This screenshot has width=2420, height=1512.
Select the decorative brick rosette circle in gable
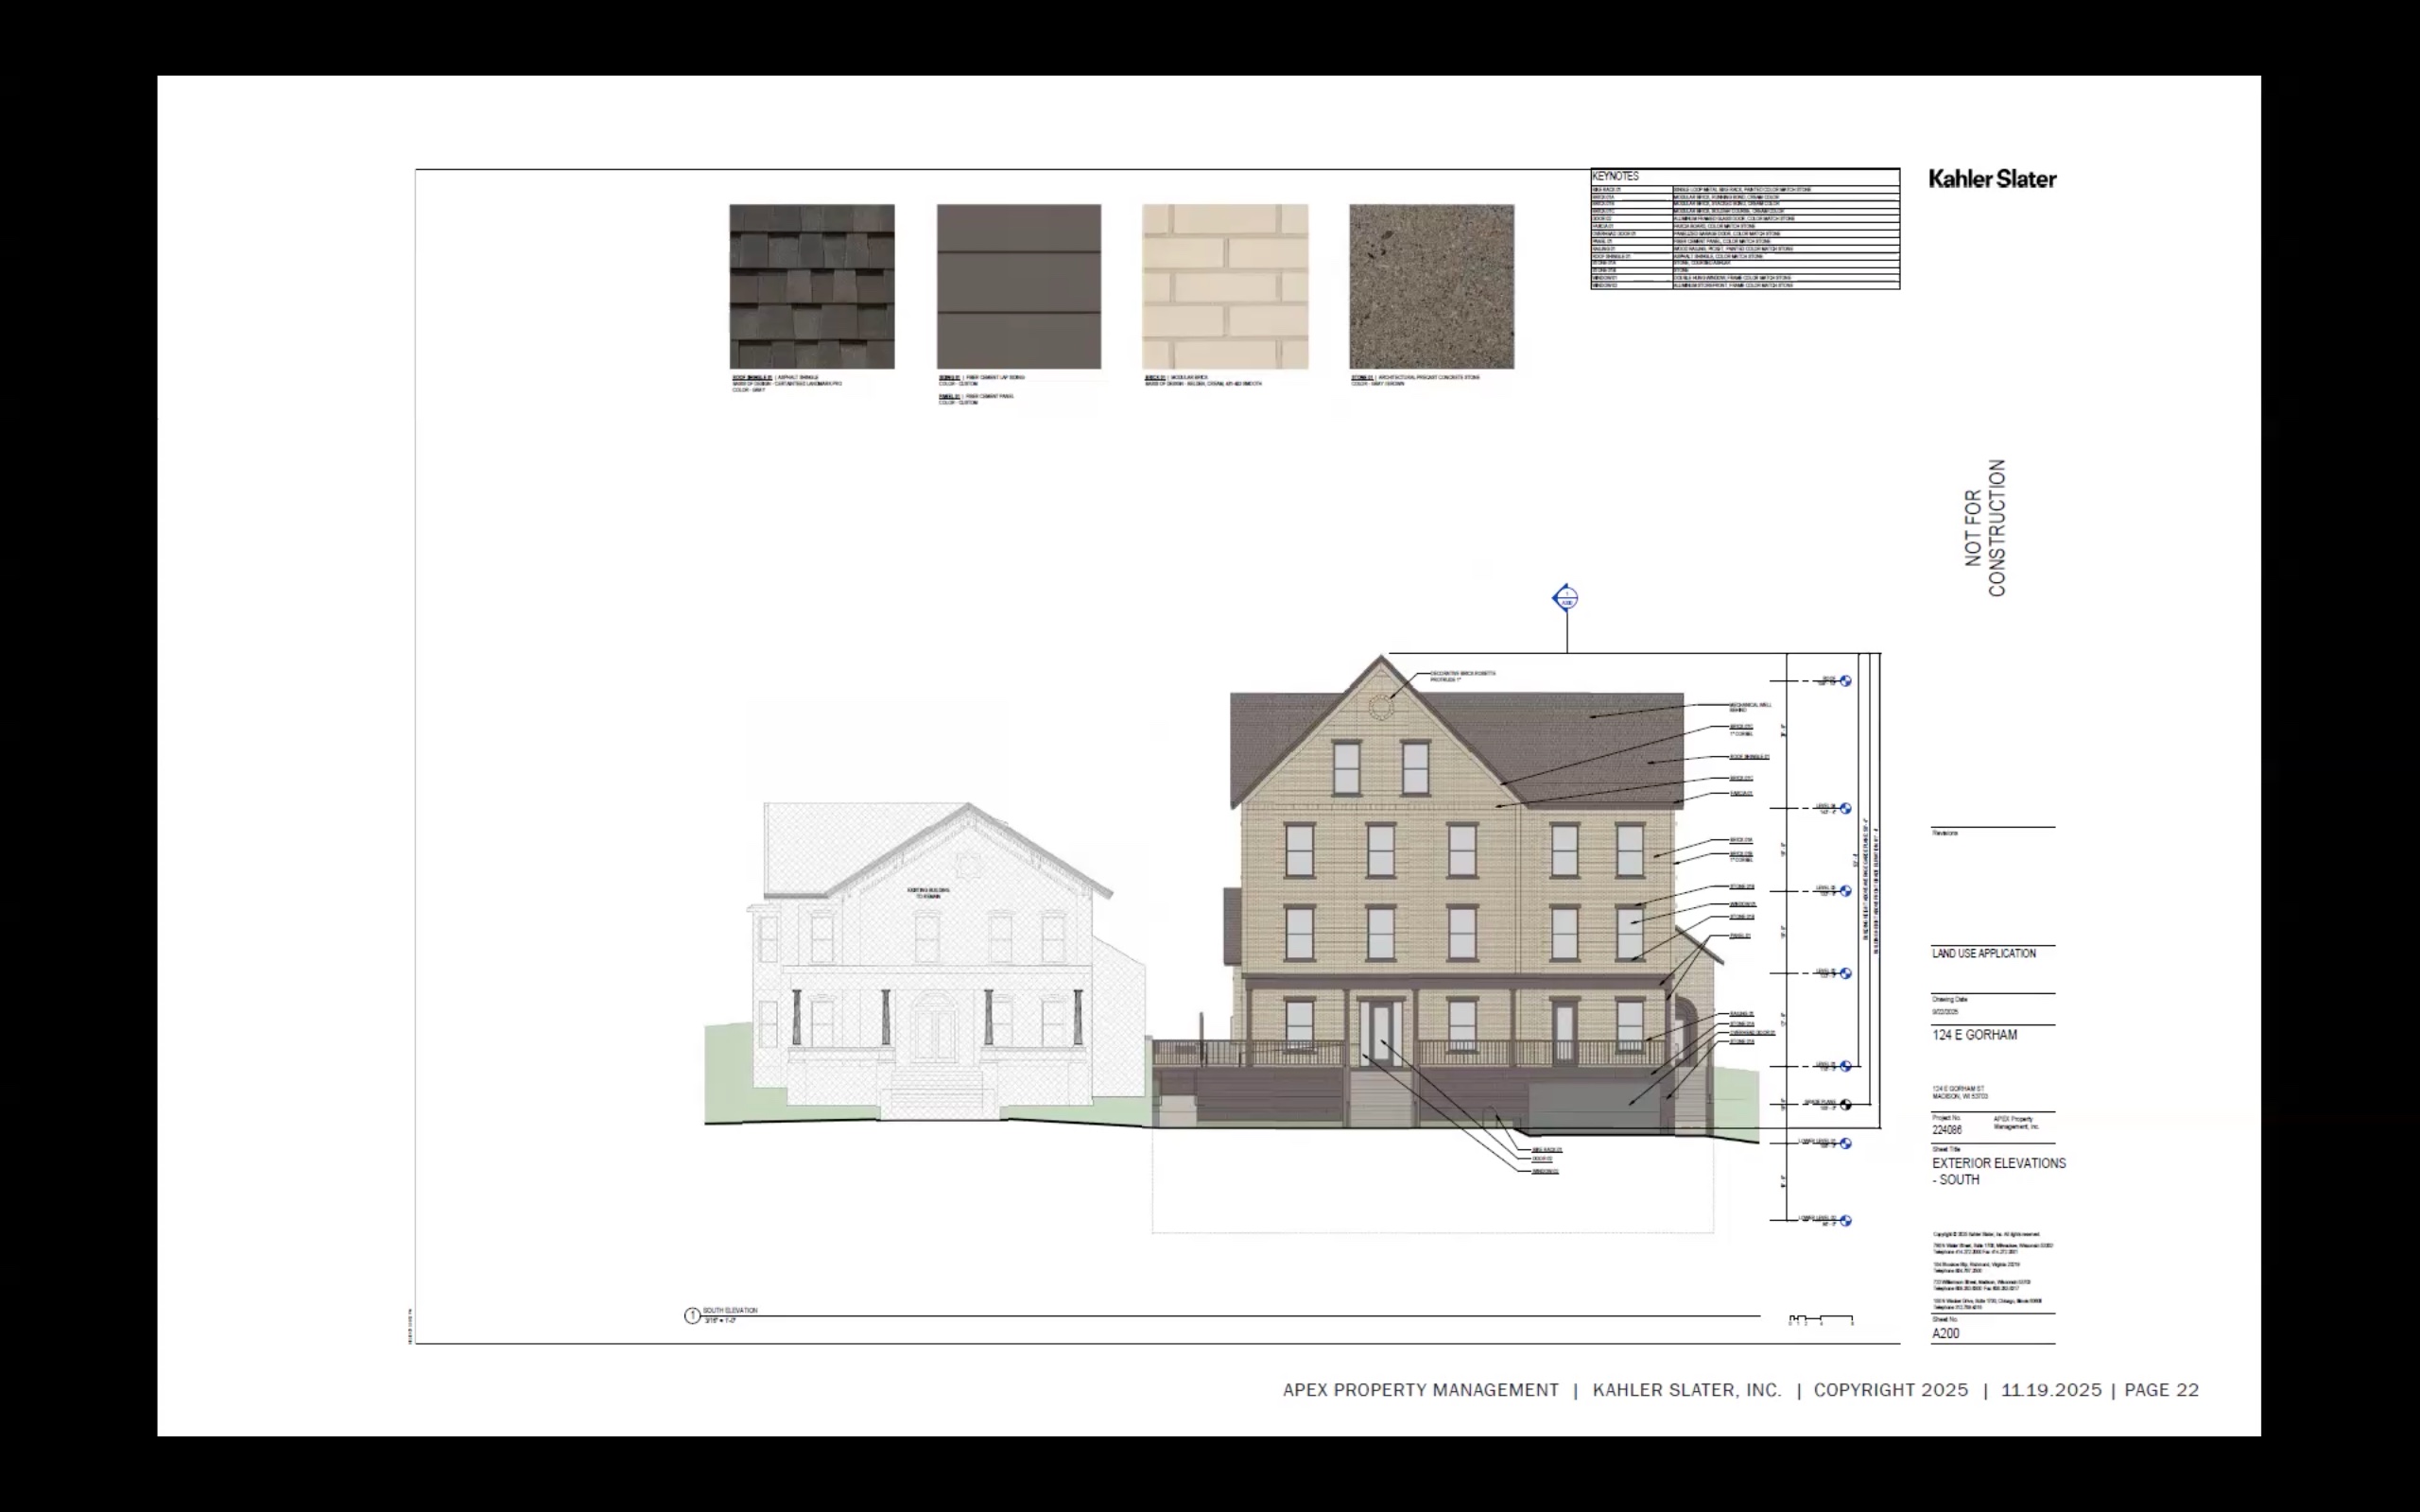(1380, 708)
